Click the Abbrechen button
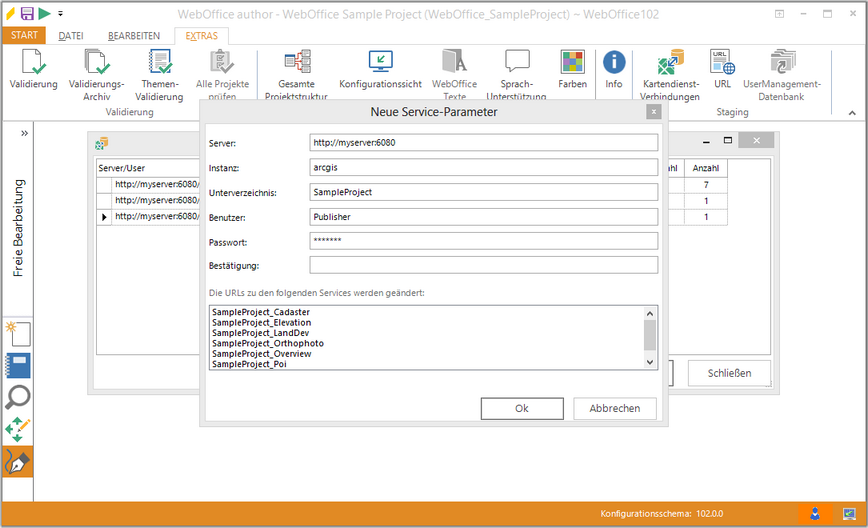 tap(614, 408)
